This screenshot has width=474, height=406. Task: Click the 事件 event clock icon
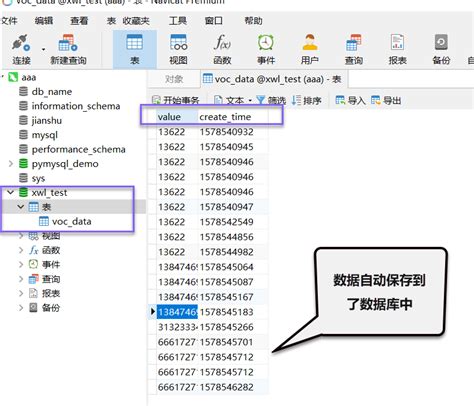point(266,43)
